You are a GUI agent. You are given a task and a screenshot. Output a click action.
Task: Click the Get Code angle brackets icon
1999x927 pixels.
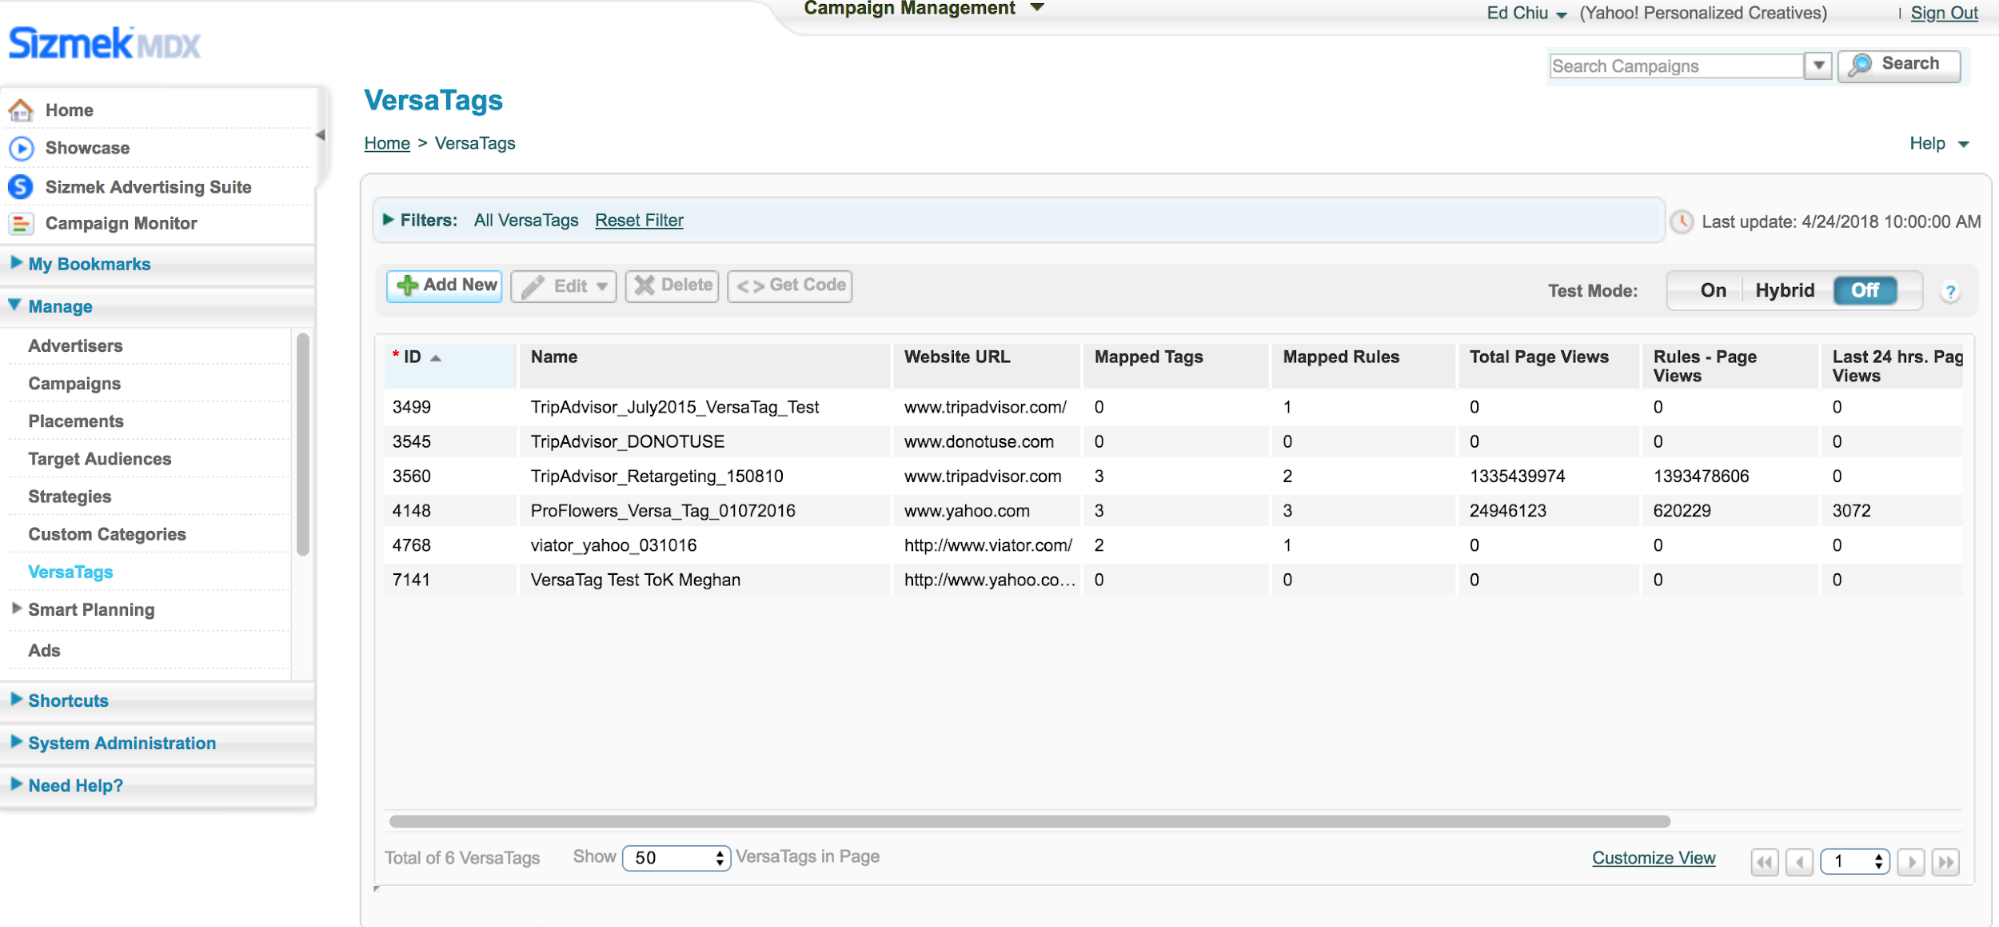click(x=751, y=286)
